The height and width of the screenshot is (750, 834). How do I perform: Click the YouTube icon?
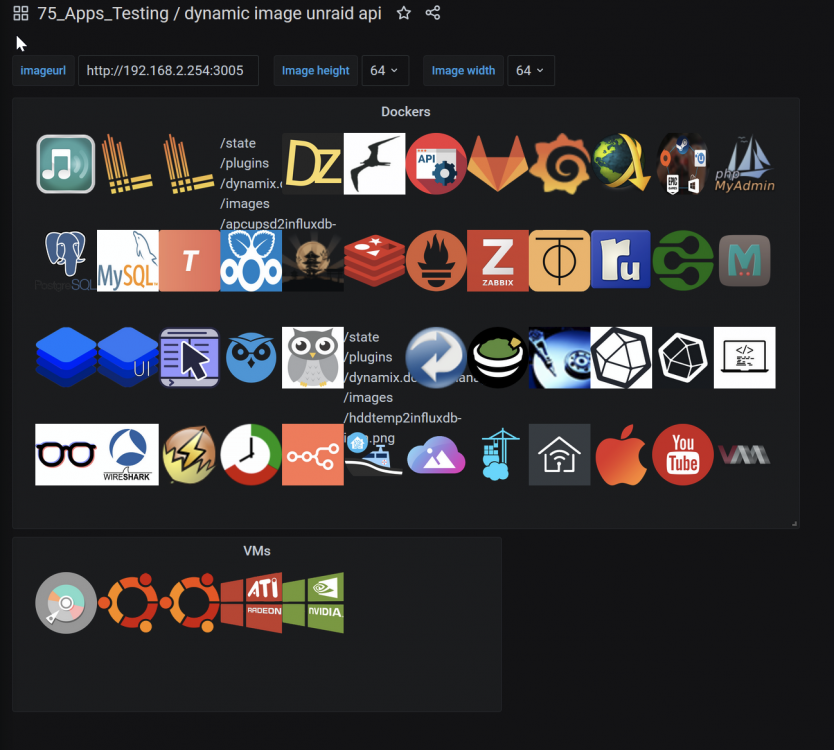tap(683, 455)
